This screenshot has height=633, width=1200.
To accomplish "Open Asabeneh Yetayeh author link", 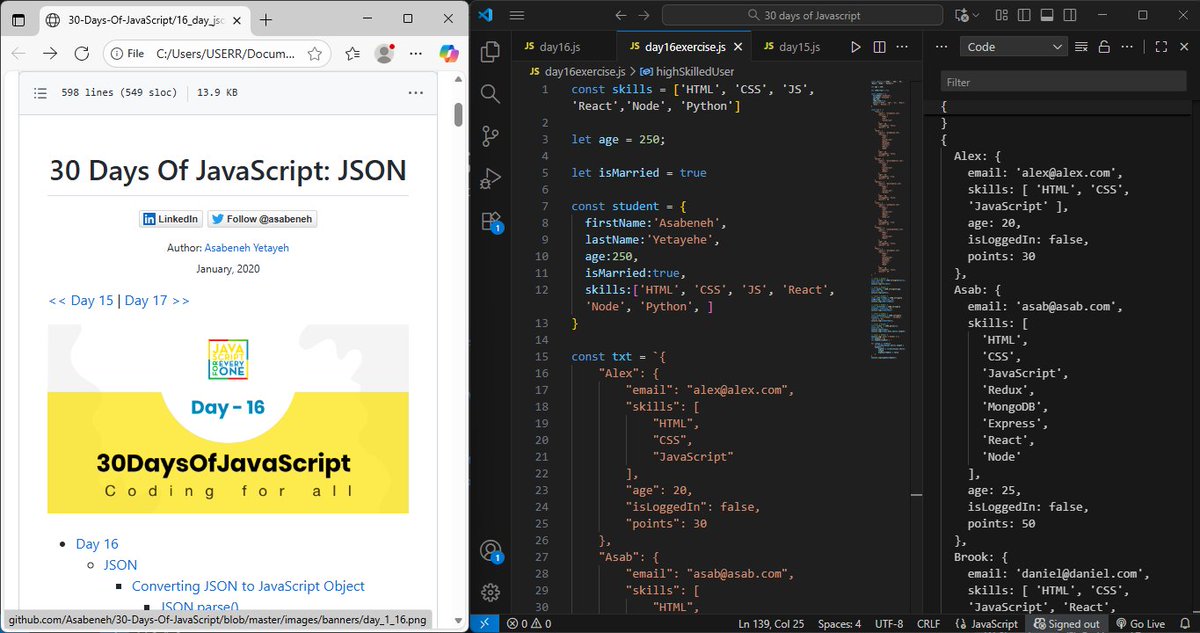I will [x=246, y=247].
